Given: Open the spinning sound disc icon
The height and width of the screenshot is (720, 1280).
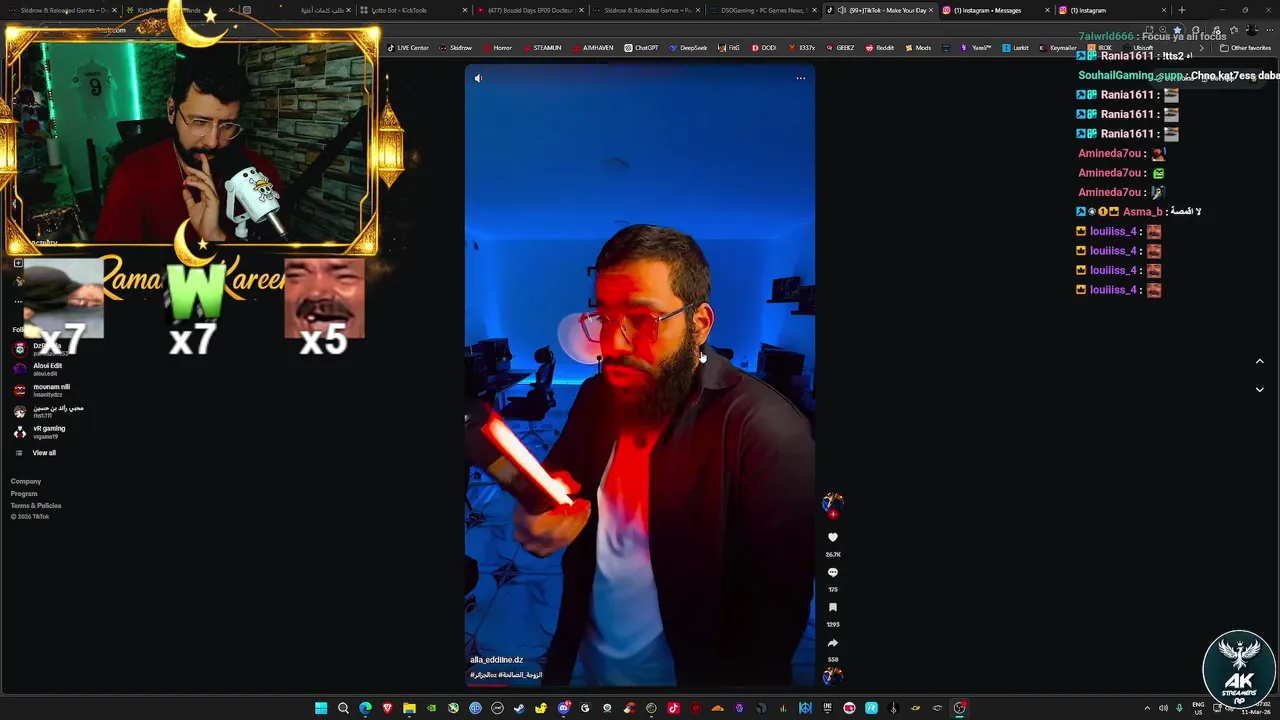Looking at the screenshot, I should pyautogui.click(x=832, y=676).
